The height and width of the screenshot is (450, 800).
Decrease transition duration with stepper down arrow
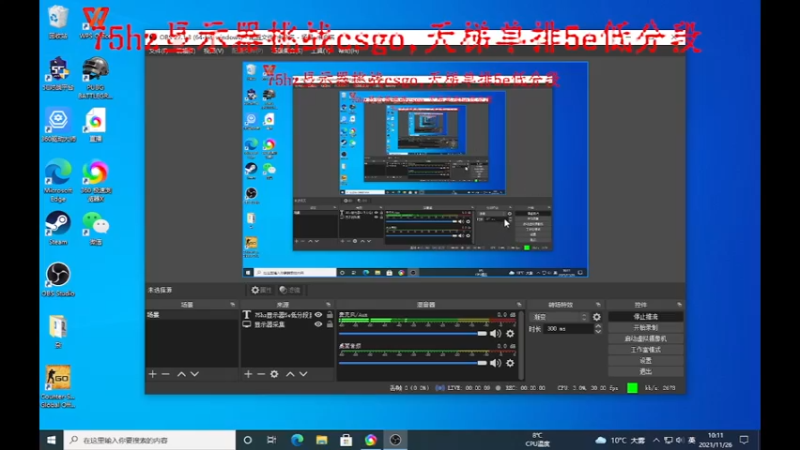(x=598, y=332)
